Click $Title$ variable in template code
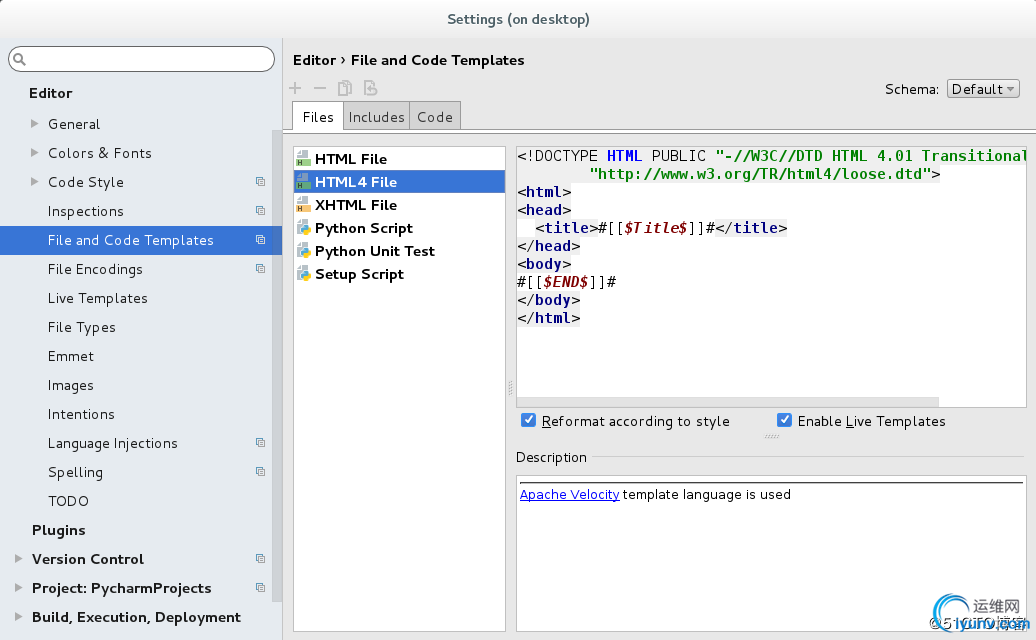 click(x=655, y=228)
